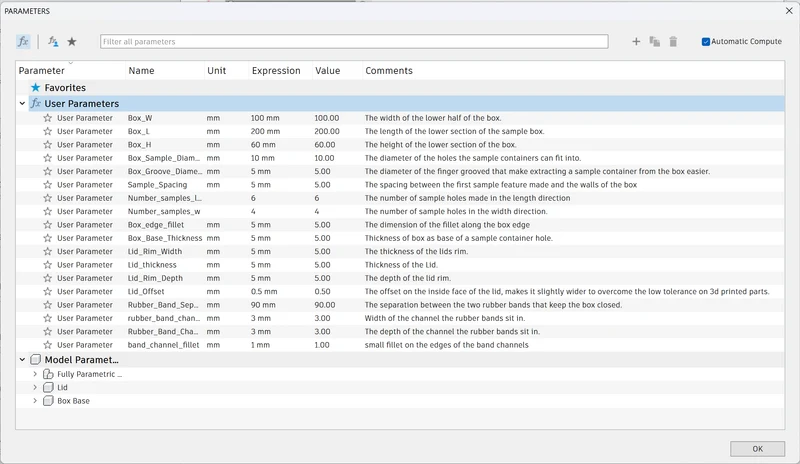Click the Filter all parameters field

point(354,41)
